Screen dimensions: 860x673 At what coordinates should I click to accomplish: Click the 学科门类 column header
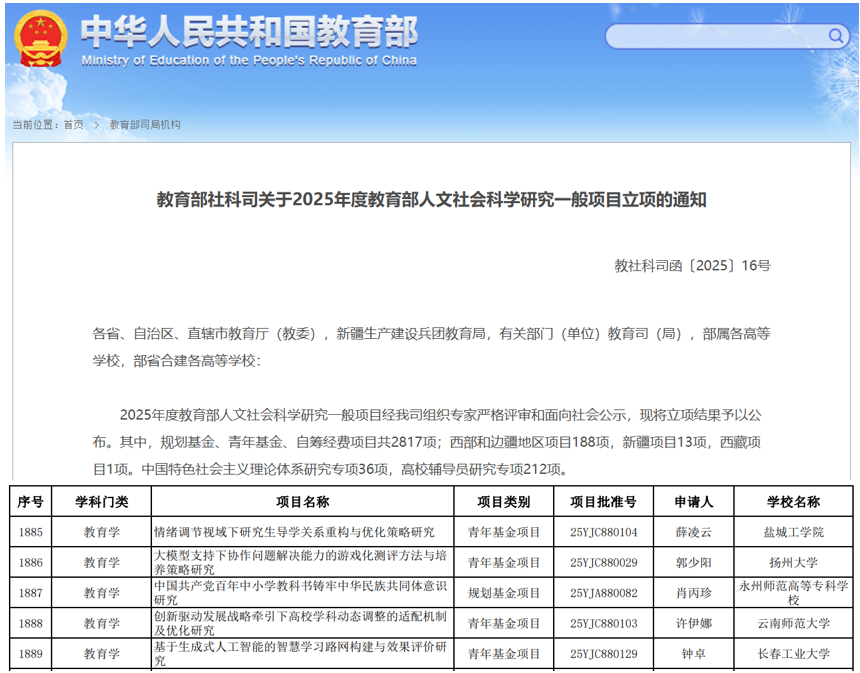(101, 502)
